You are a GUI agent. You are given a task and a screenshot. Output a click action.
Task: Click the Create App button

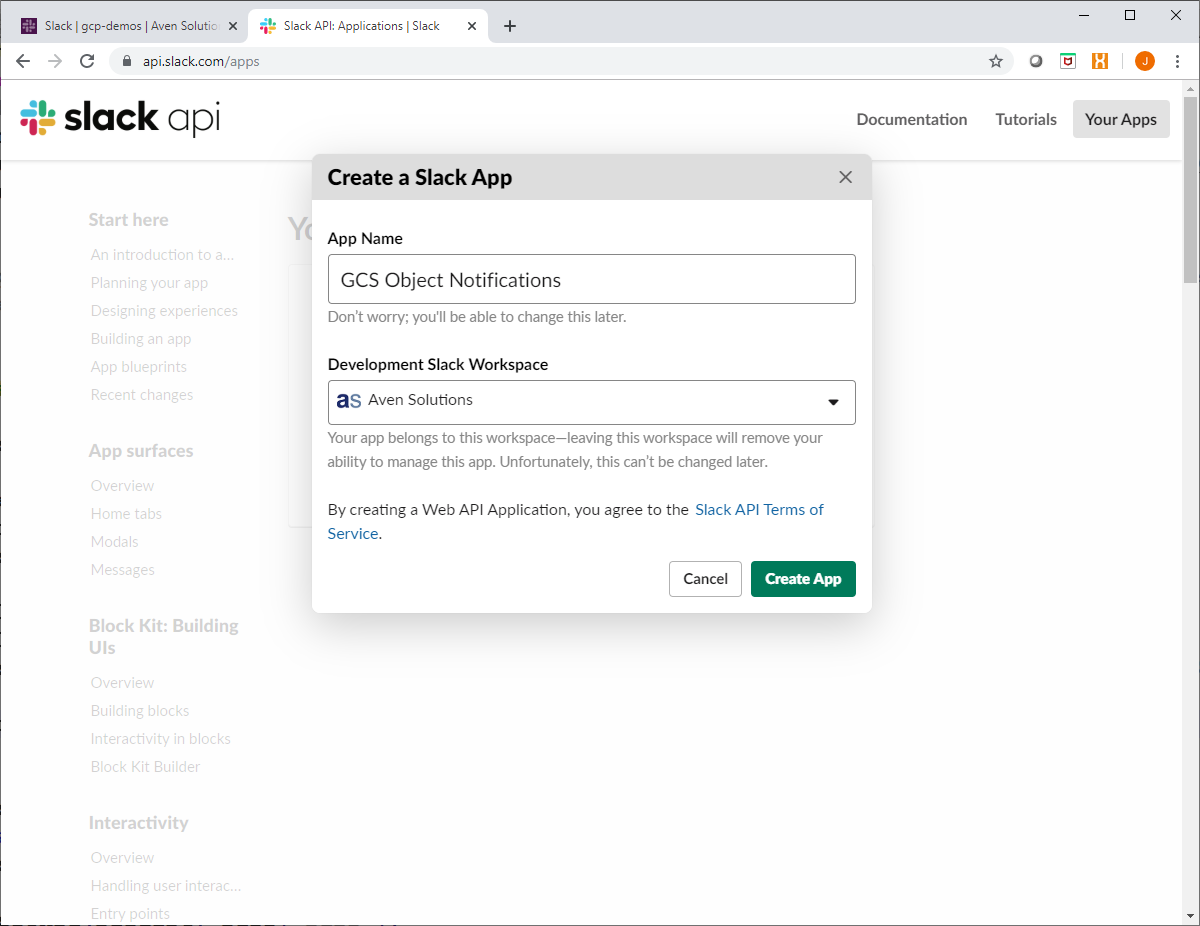pyautogui.click(x=803, y=579)
